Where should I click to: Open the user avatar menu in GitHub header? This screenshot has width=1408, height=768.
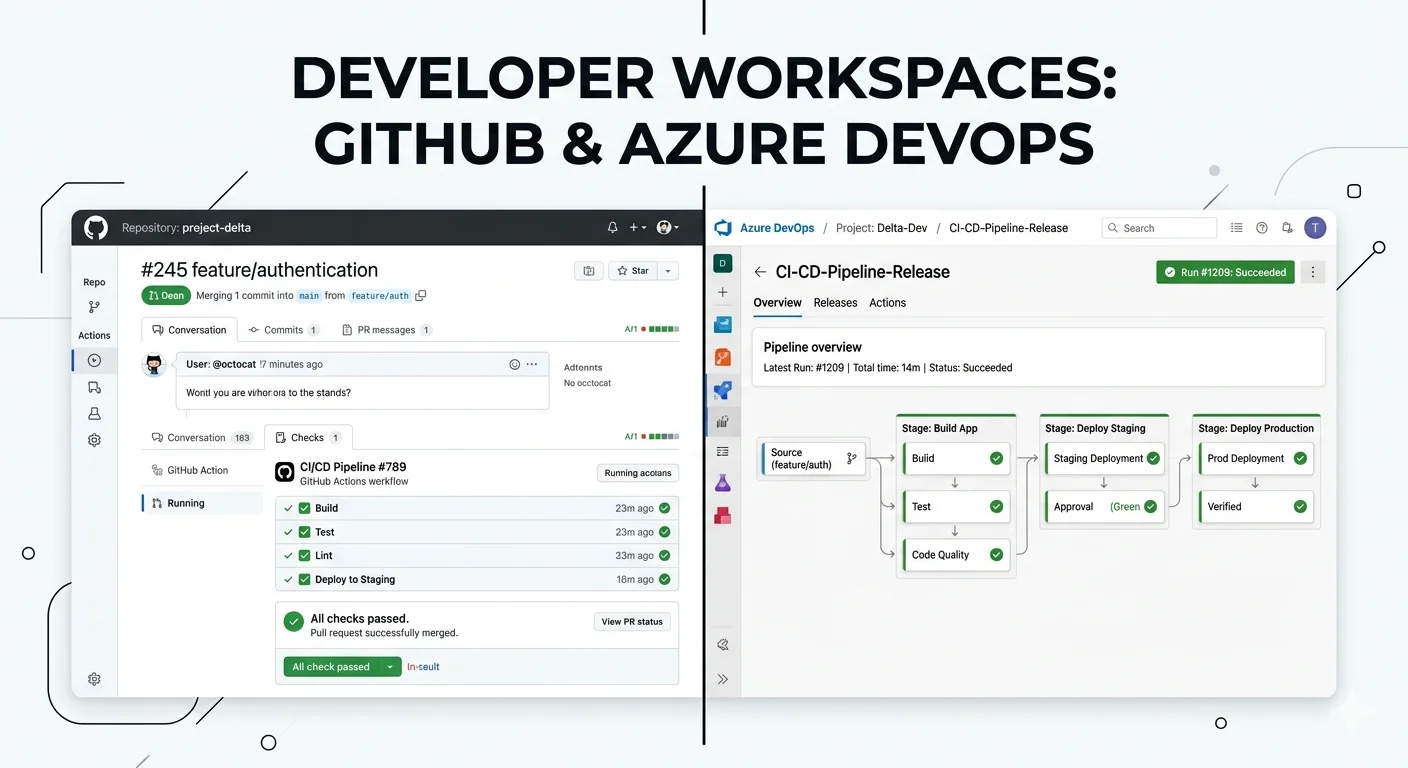click(x=667, y=228)
